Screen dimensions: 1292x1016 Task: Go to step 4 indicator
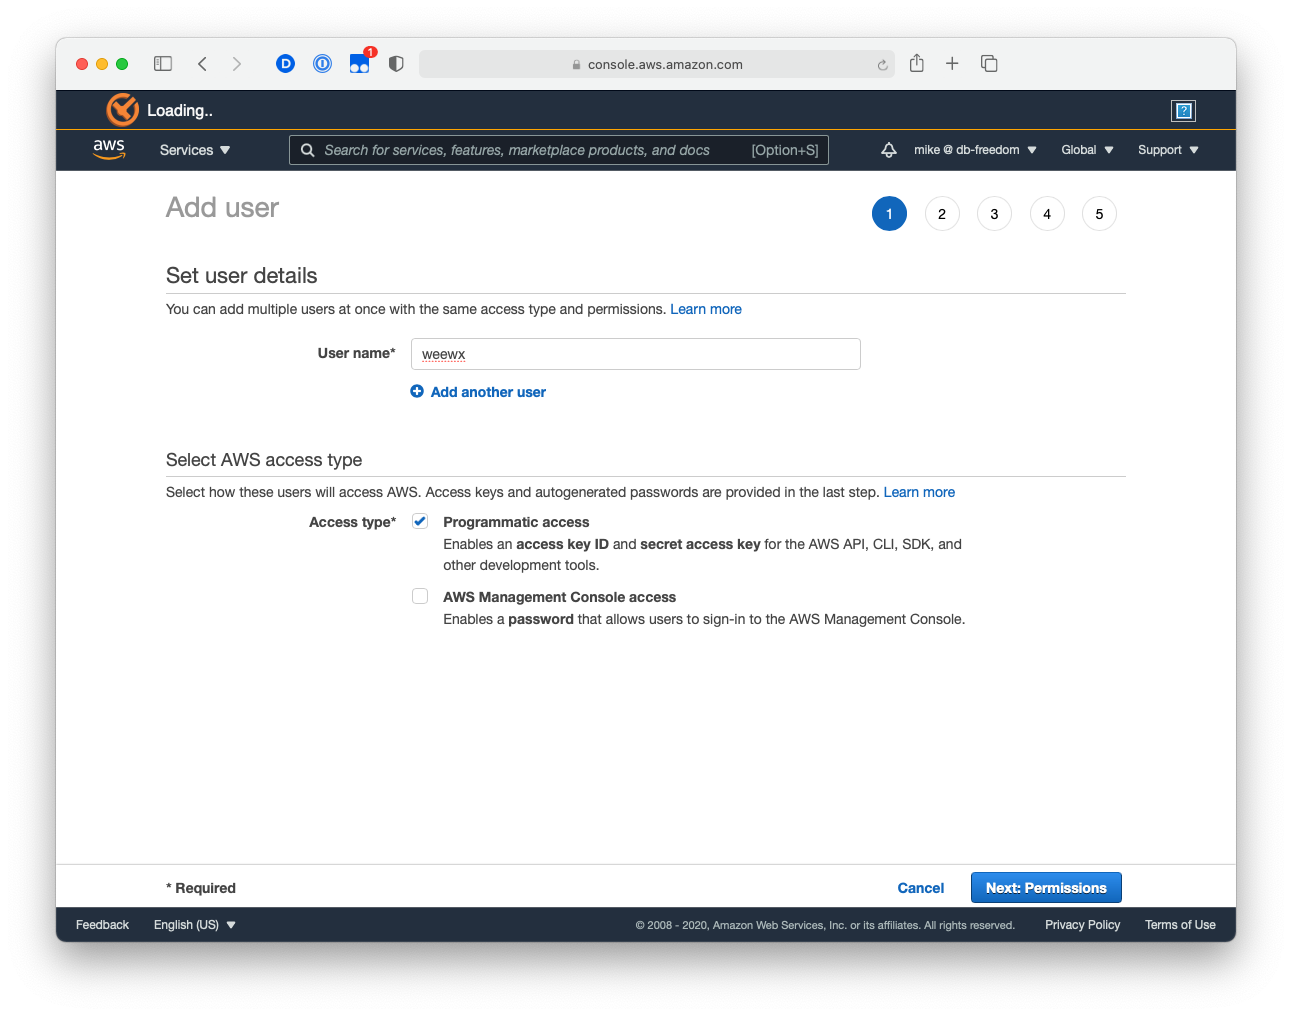[1047, 214]
